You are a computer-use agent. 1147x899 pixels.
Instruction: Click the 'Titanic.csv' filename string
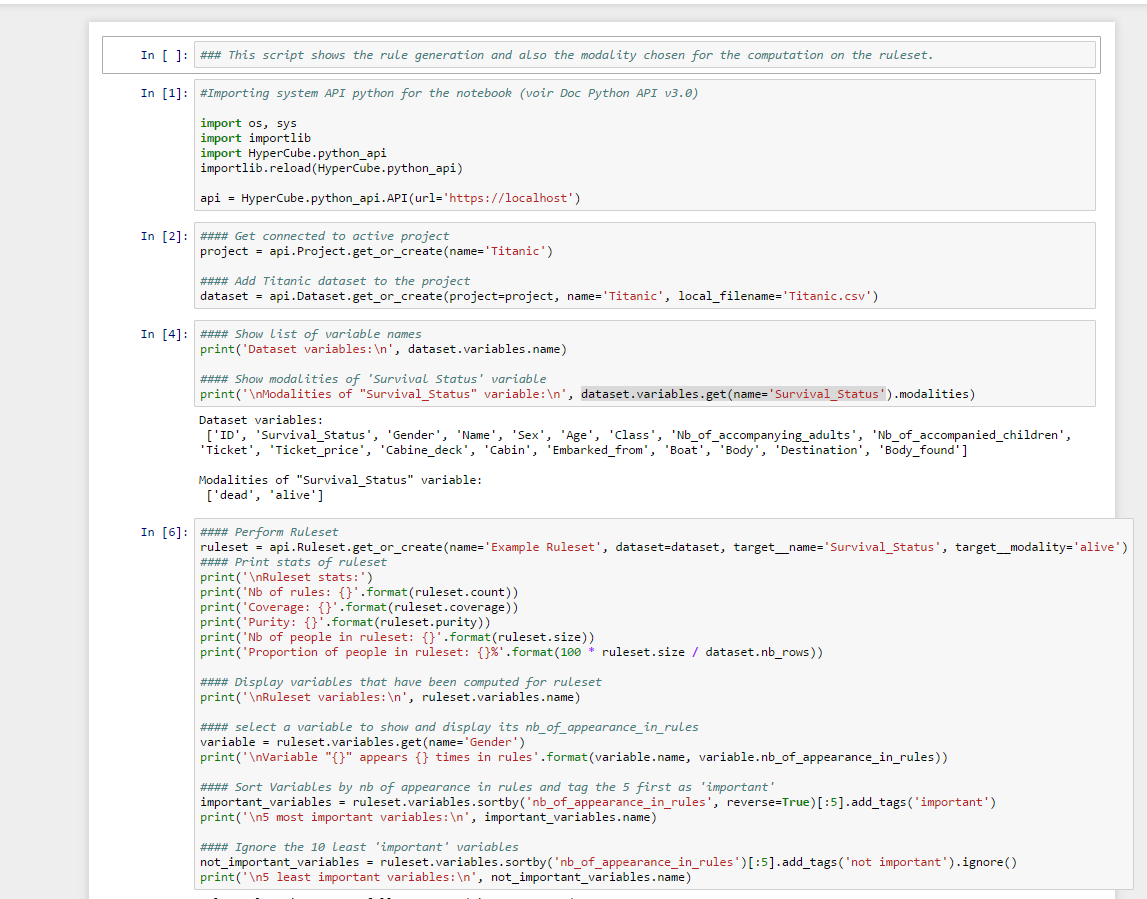[827, 296]
